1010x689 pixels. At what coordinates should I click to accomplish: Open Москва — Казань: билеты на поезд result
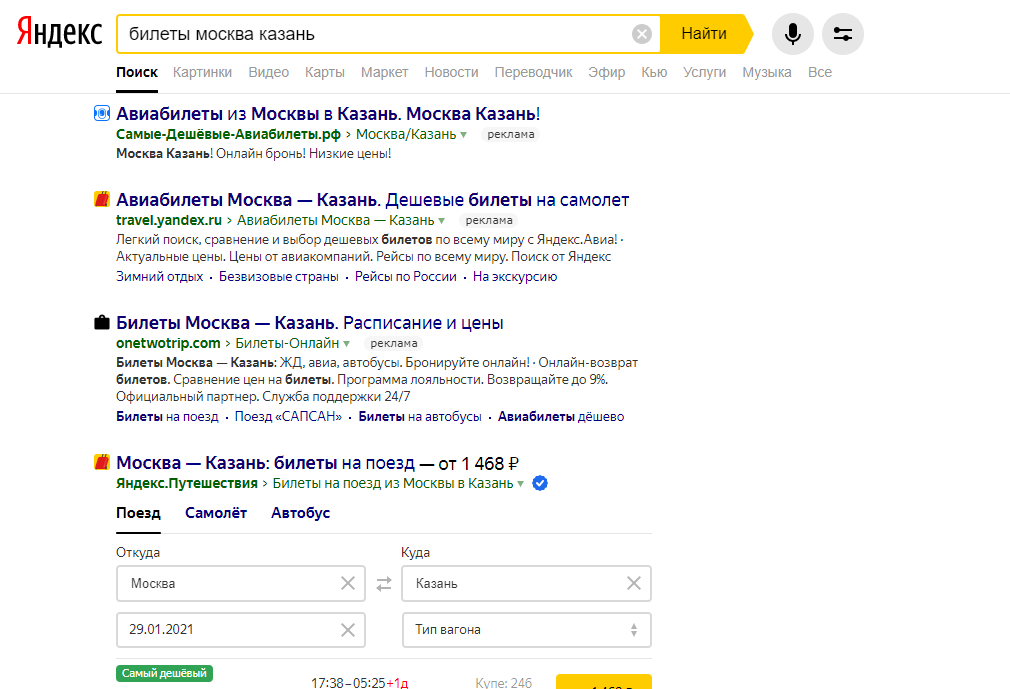[265, 463]
